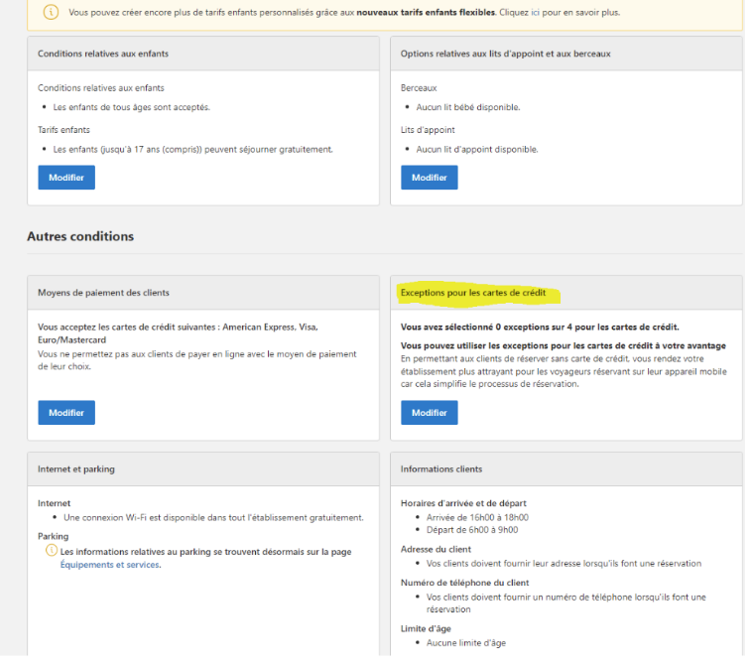
Task: Click the 'Autres conditions' section heading
Action: coord(80,237)
